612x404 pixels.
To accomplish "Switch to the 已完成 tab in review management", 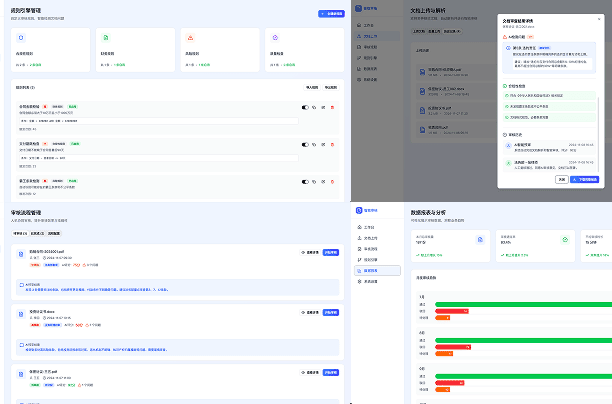I will pos(36,233).
